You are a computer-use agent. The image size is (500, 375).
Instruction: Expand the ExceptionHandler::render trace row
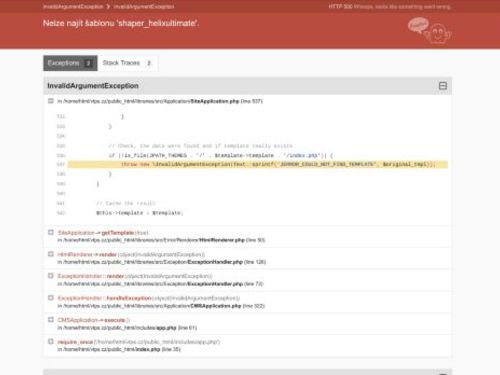pos(51,276)
